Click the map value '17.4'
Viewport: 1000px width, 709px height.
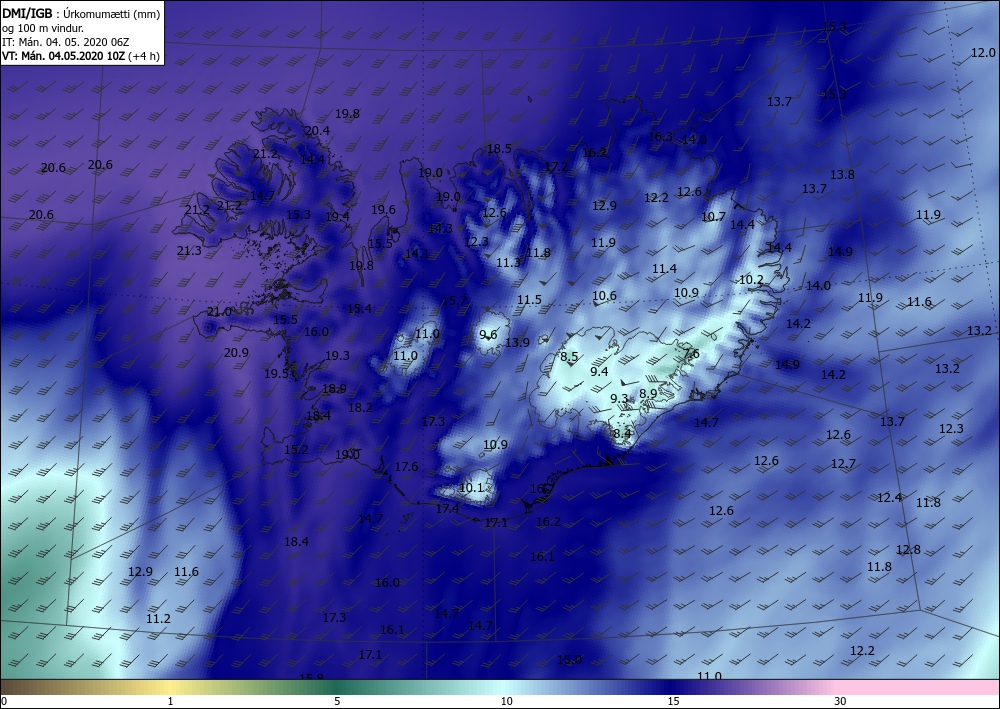(448, 509)
